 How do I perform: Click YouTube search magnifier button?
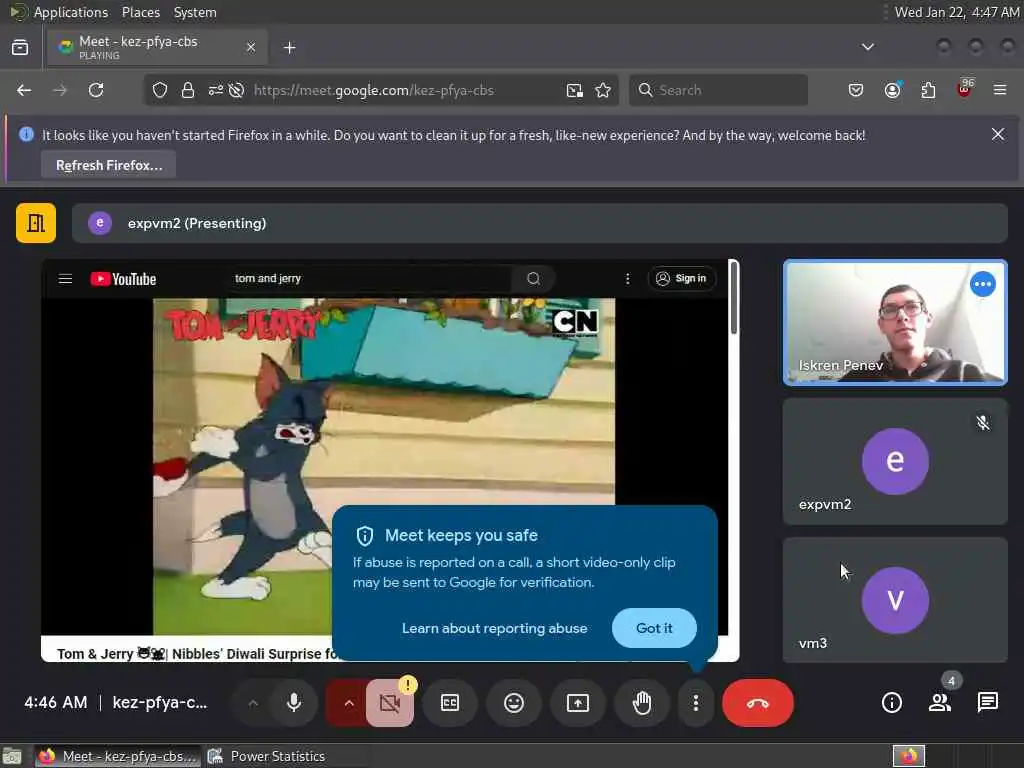(534, 279)
